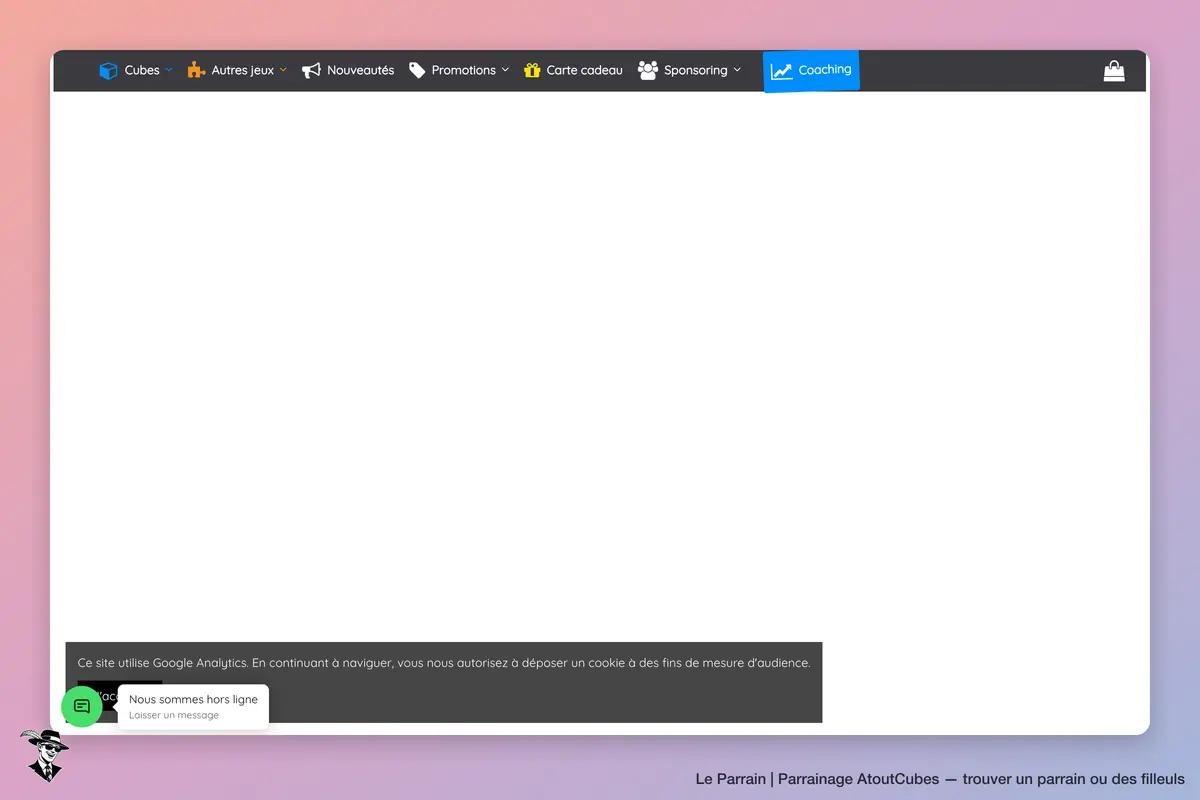Select the "Coaching" text label
Viewport: 1200px width, 800px height.
tap(825, 70)
